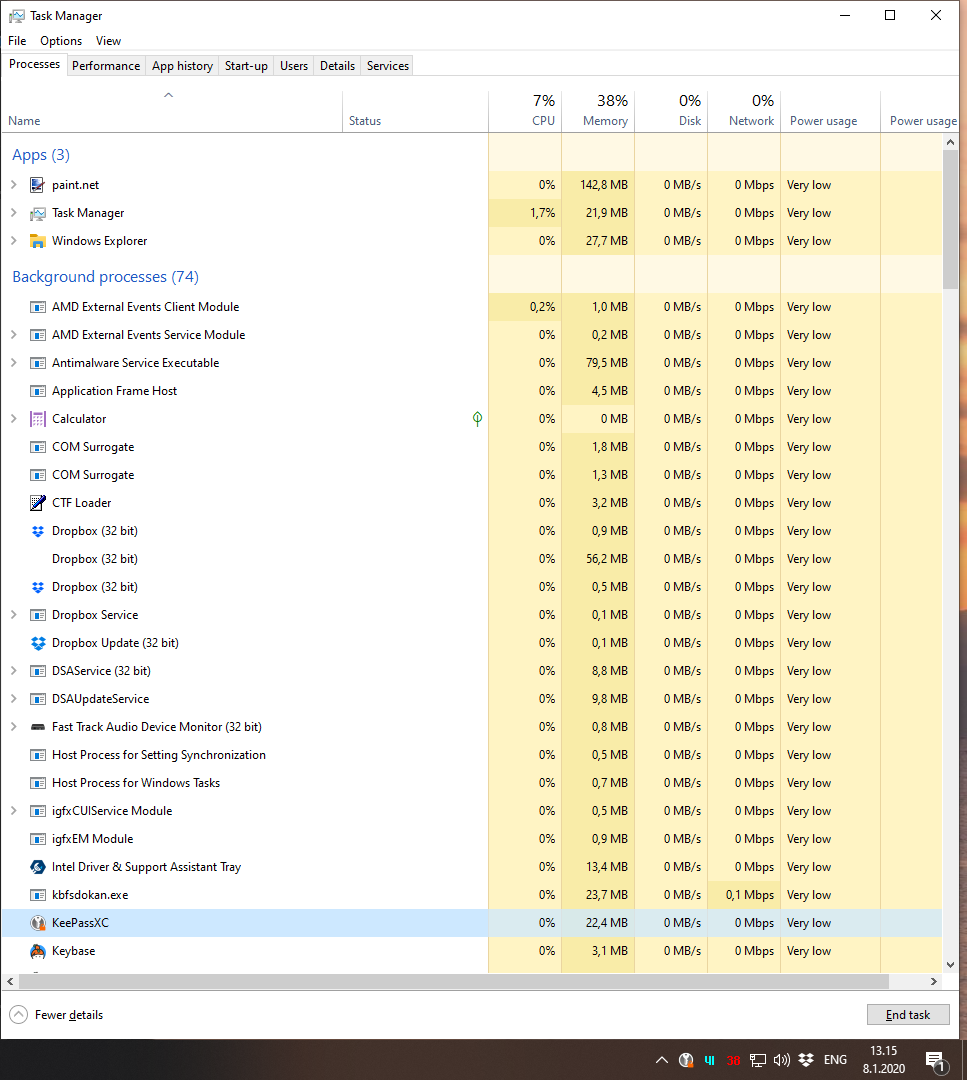The width and height of the screenshot is (967, 1080).
Task: Click the kbfsdokan.exe process icon
Action: [x=37, y=895]
